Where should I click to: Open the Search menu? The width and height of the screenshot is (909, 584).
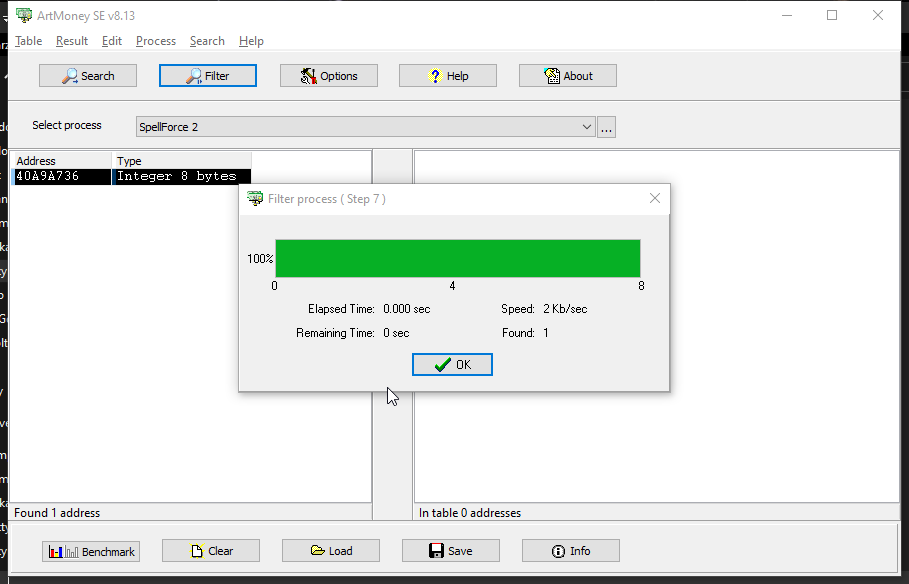point(207,41)
